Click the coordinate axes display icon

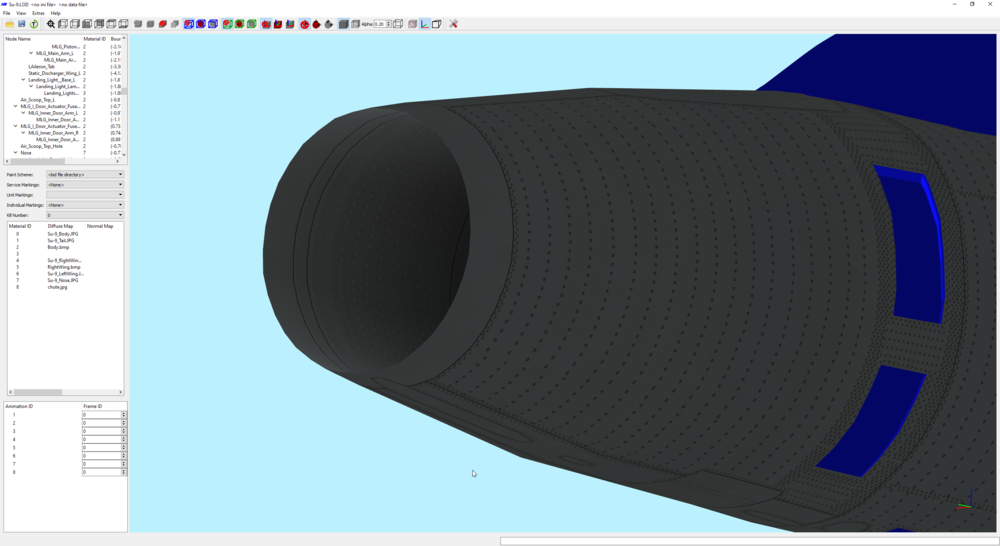pos(425,24)
